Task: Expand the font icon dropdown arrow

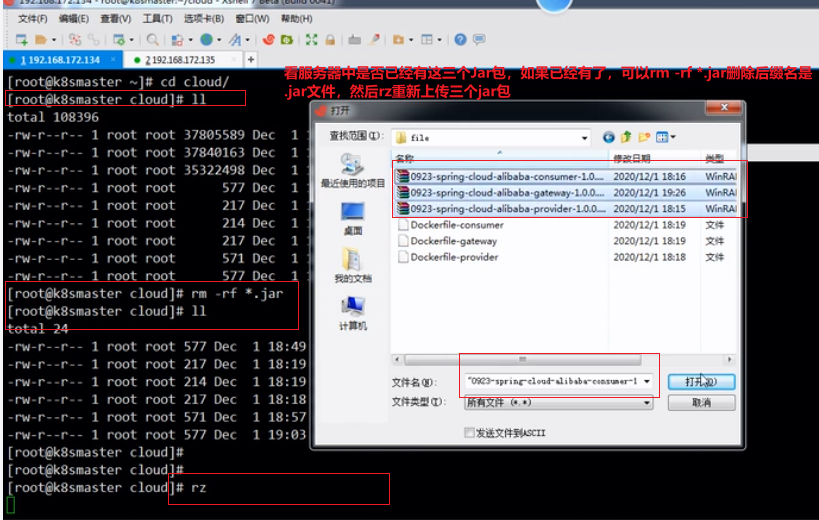Action: pyautogui.click(x=248, y=40)
